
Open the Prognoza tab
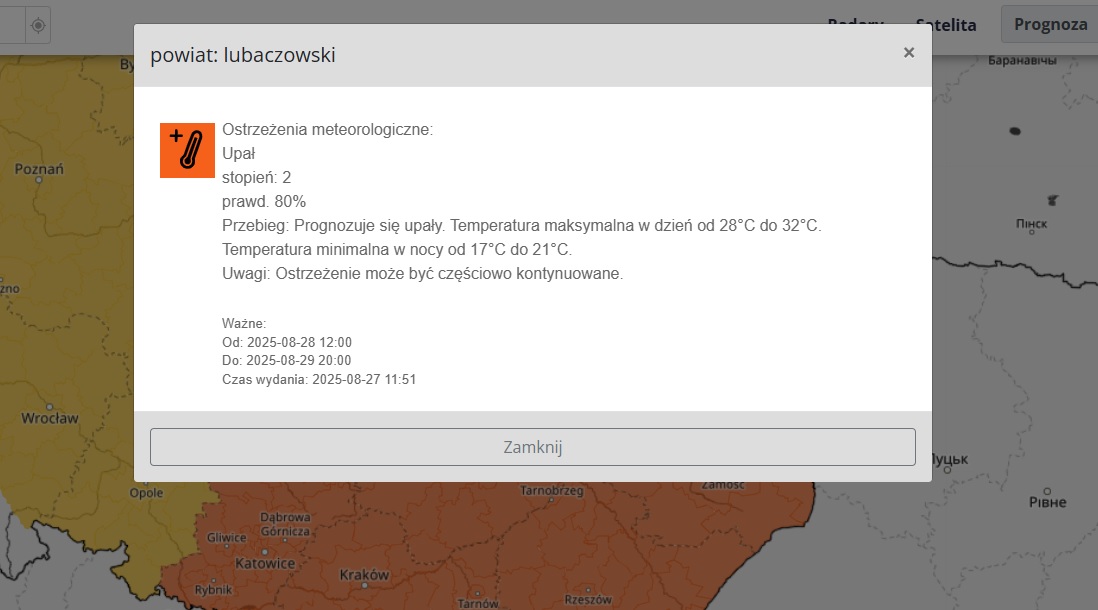pyautogui.click(x=1050, y=24)
